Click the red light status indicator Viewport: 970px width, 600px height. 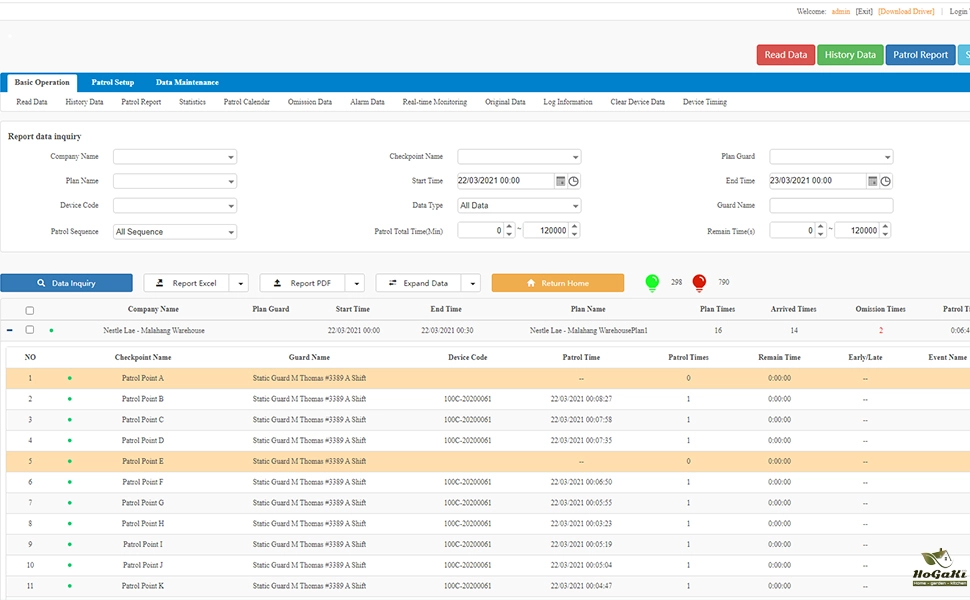click(700, 283)
